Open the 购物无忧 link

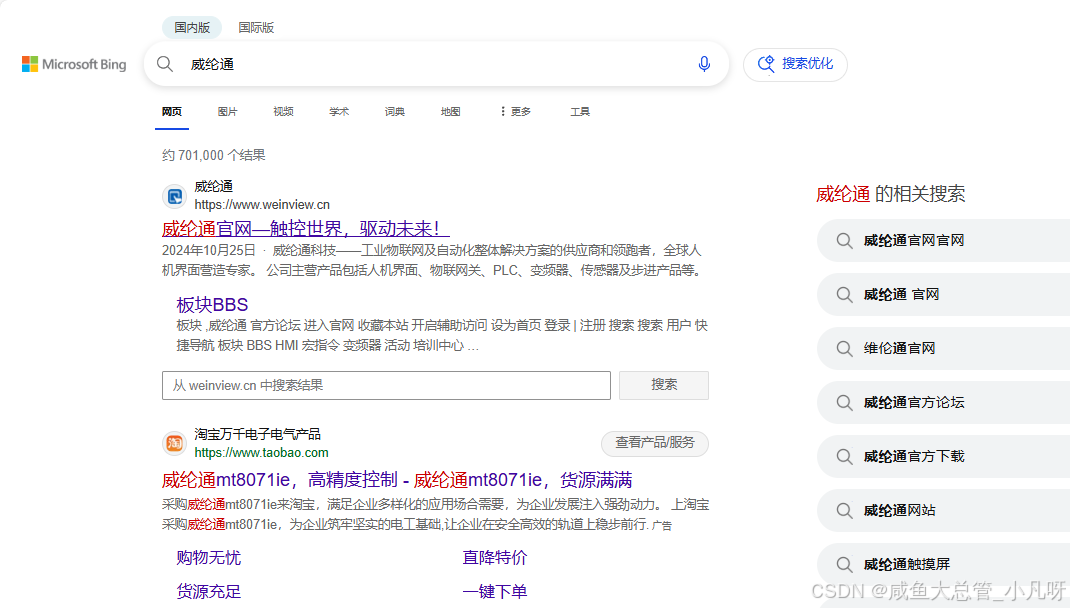(x=209, y=558)
